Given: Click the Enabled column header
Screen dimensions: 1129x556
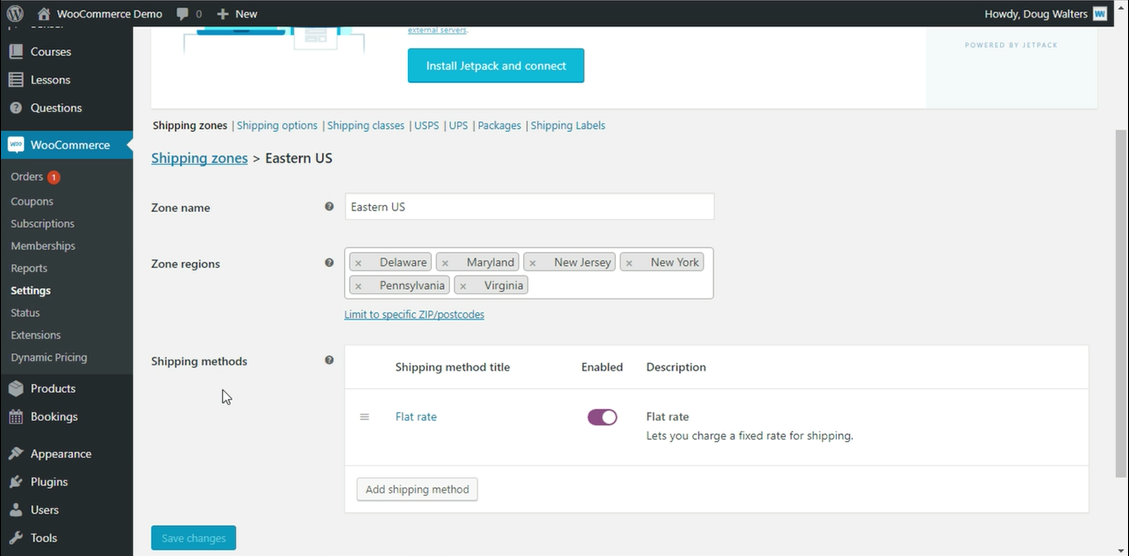Looking at the screenshot, I should pyautogui.click(x=602, y=367).
